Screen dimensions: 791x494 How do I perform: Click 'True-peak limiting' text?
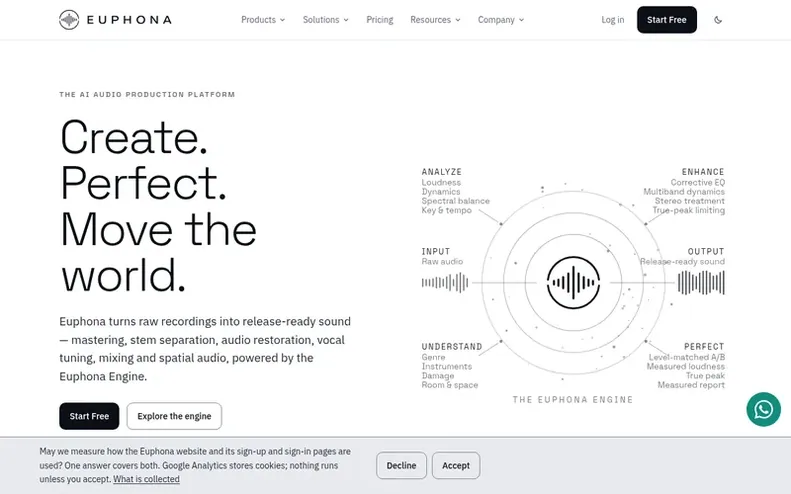click(689, 210)
